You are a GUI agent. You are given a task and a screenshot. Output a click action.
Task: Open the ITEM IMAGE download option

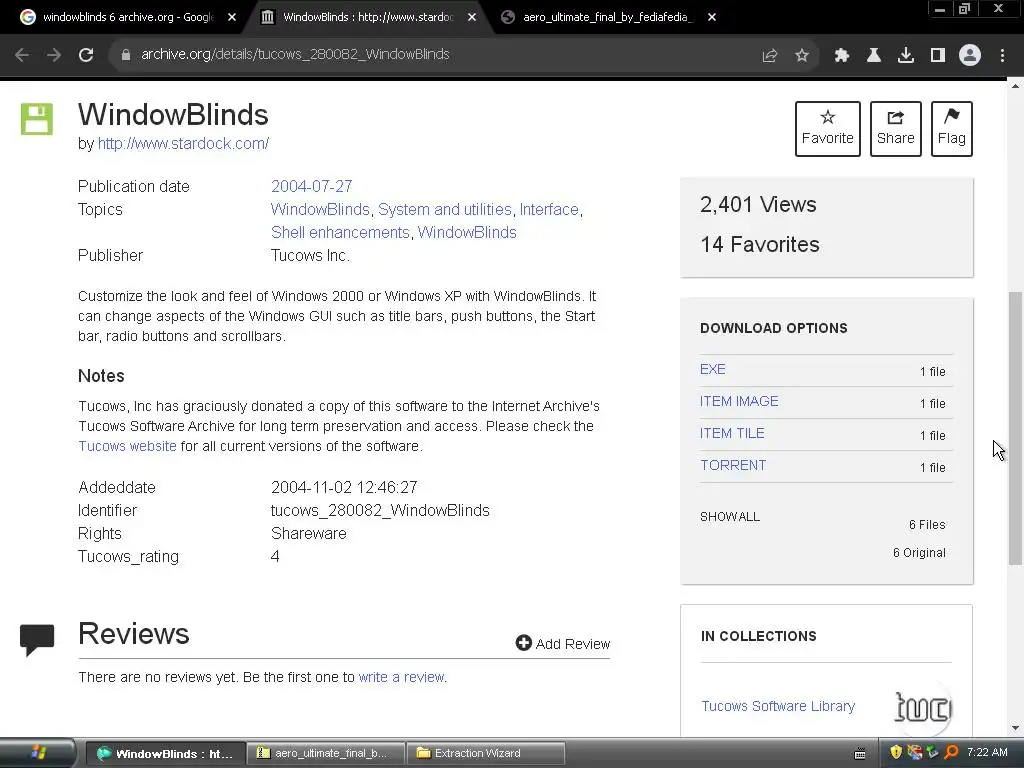pyautogui.click(x=739, y=401)
